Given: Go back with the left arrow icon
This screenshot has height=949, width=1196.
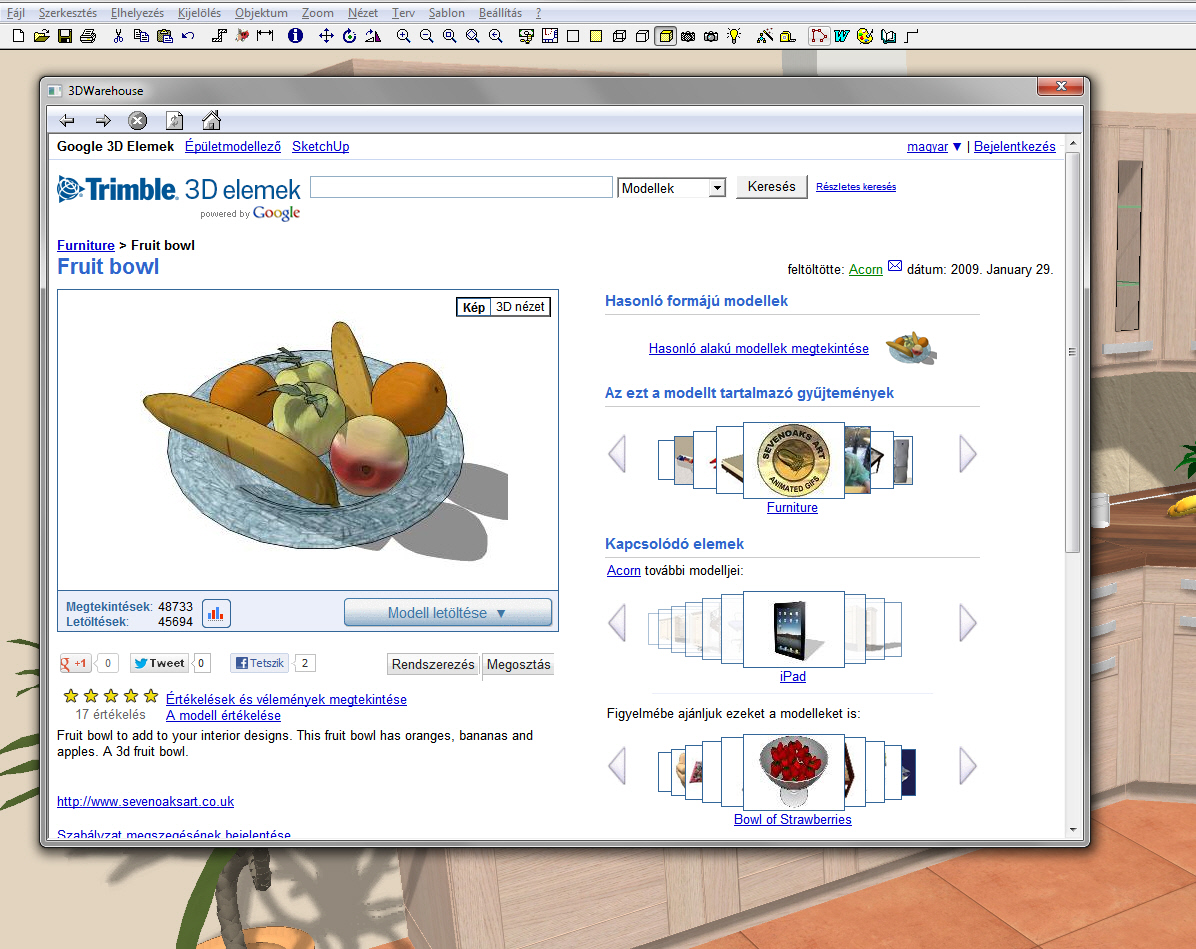Looking at the screenshot, I should [x=67, y=121].
